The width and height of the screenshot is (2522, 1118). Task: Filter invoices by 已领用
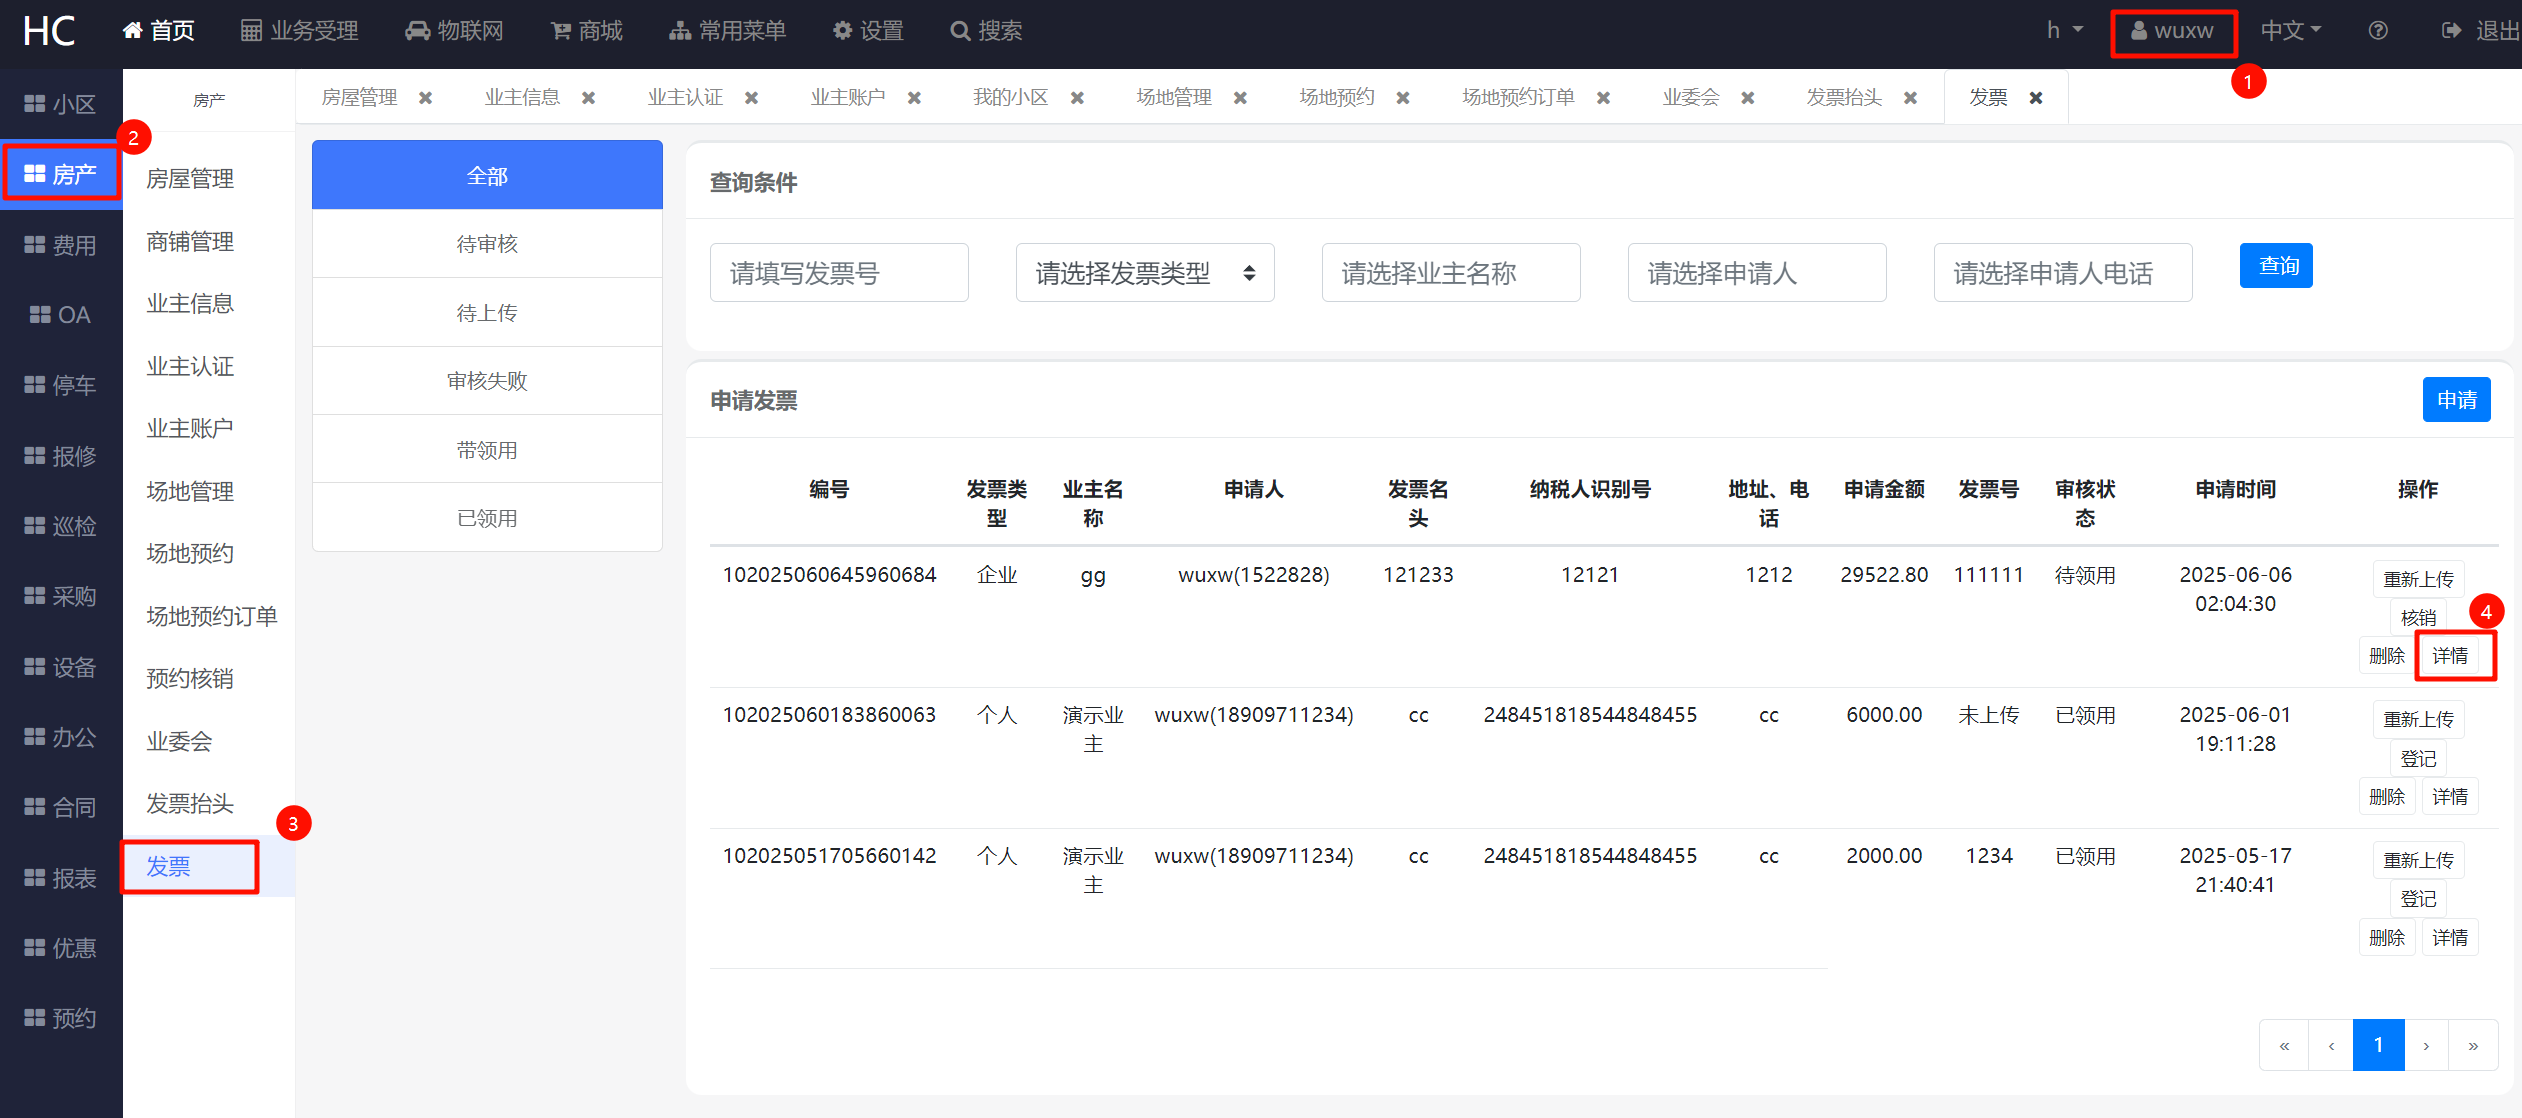[x=487, y=518]
